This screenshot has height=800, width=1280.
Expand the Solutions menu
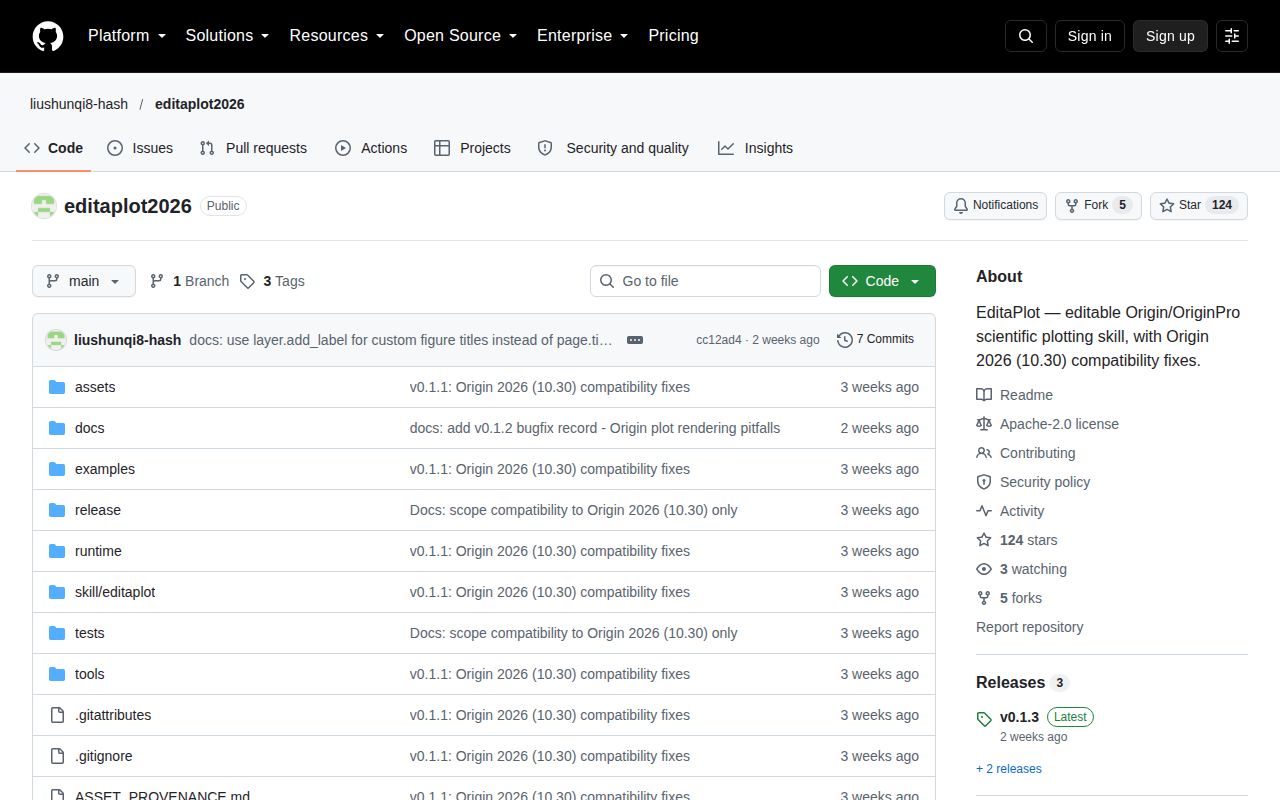(227, 36)
